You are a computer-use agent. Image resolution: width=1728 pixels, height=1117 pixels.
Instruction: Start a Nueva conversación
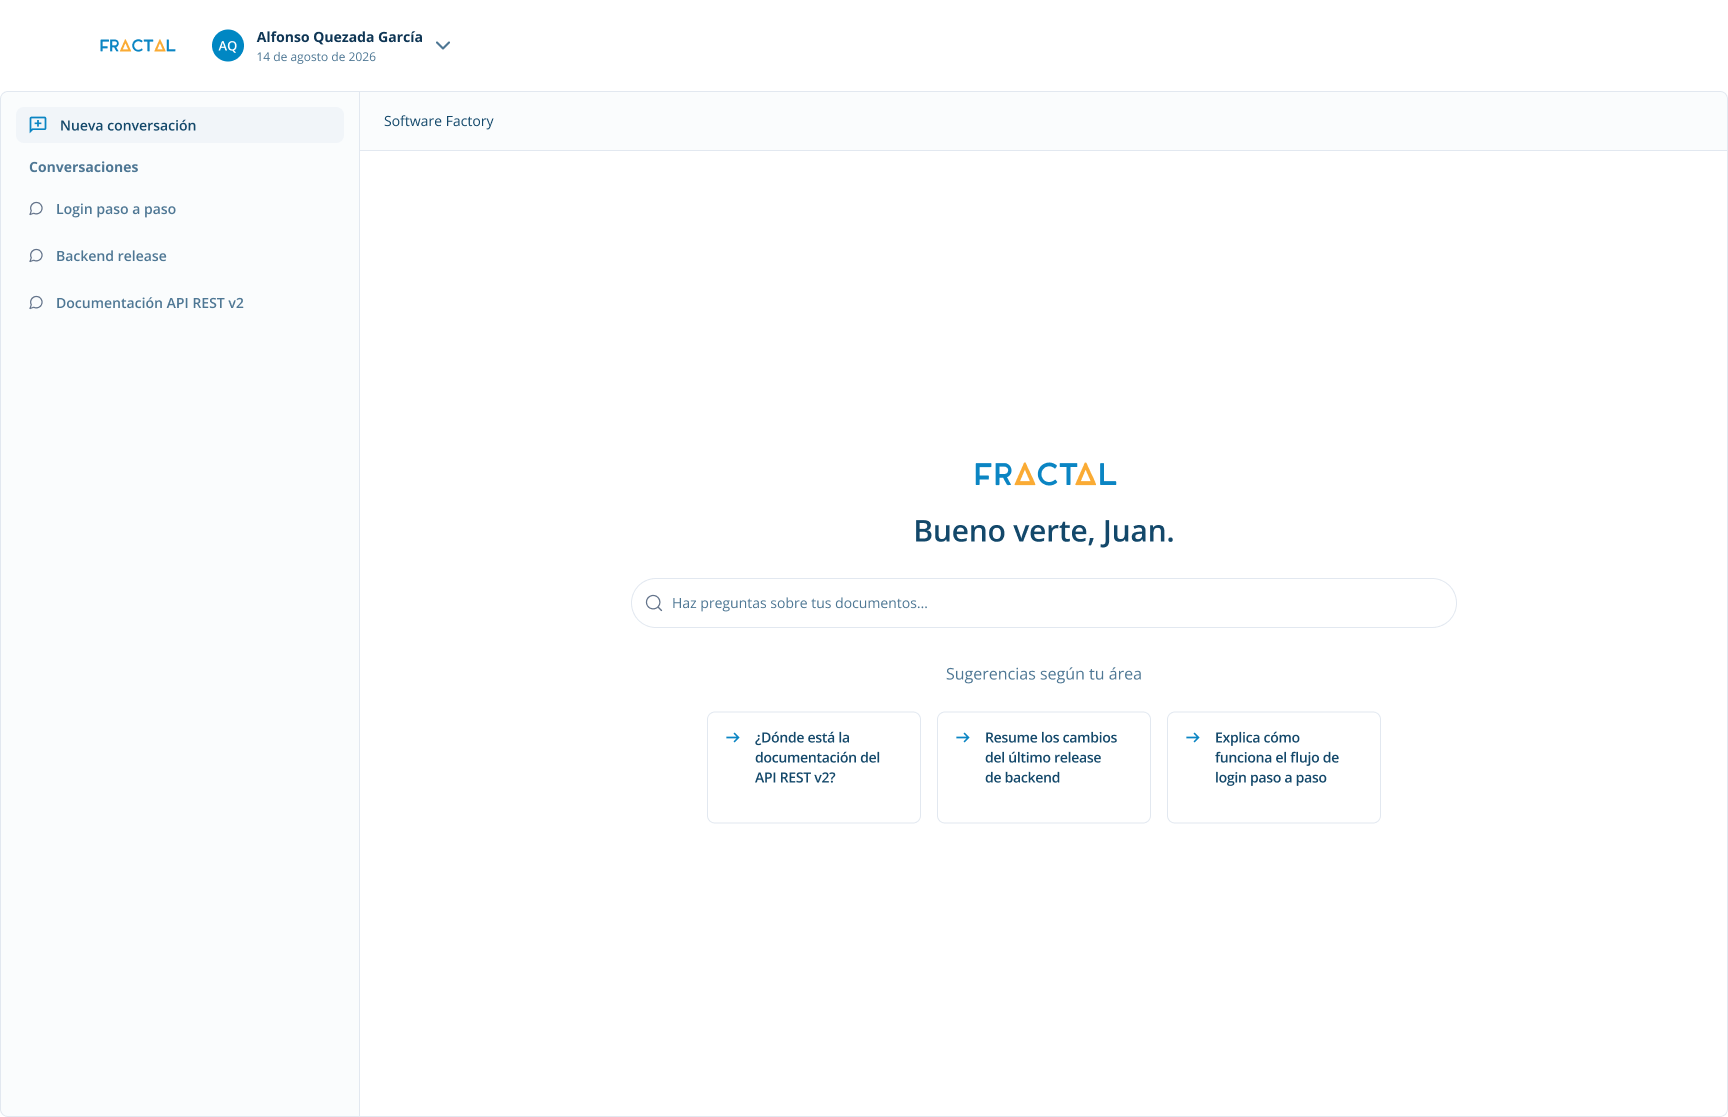pos(180,125)
